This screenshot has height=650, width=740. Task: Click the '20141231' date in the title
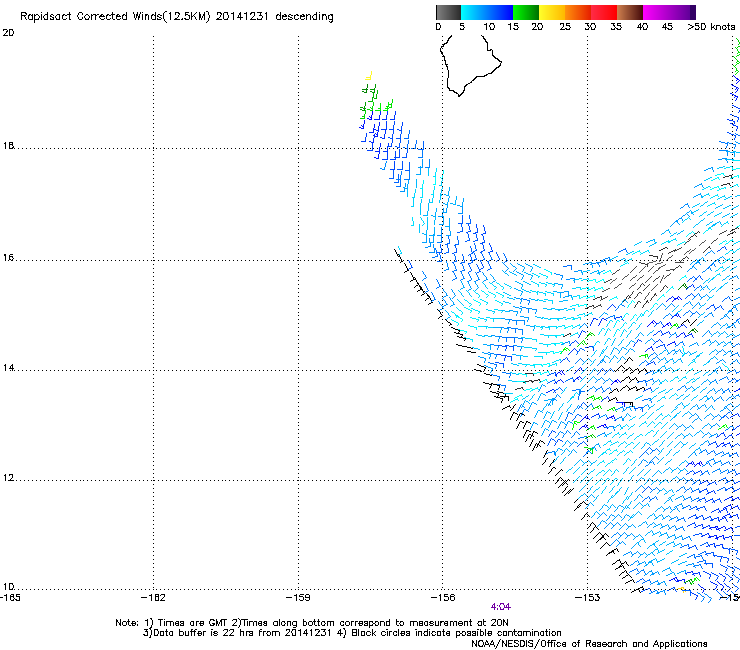pos(242,16)
